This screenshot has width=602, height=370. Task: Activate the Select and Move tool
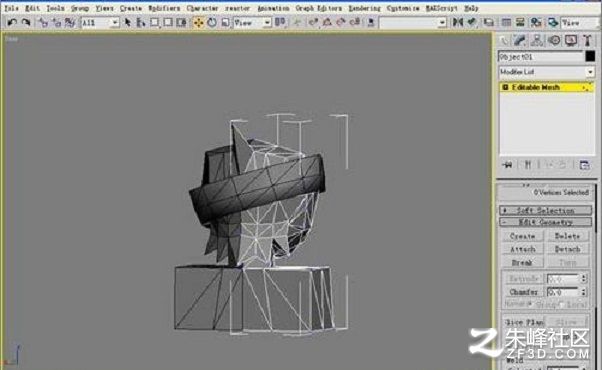tap(198, 23)
